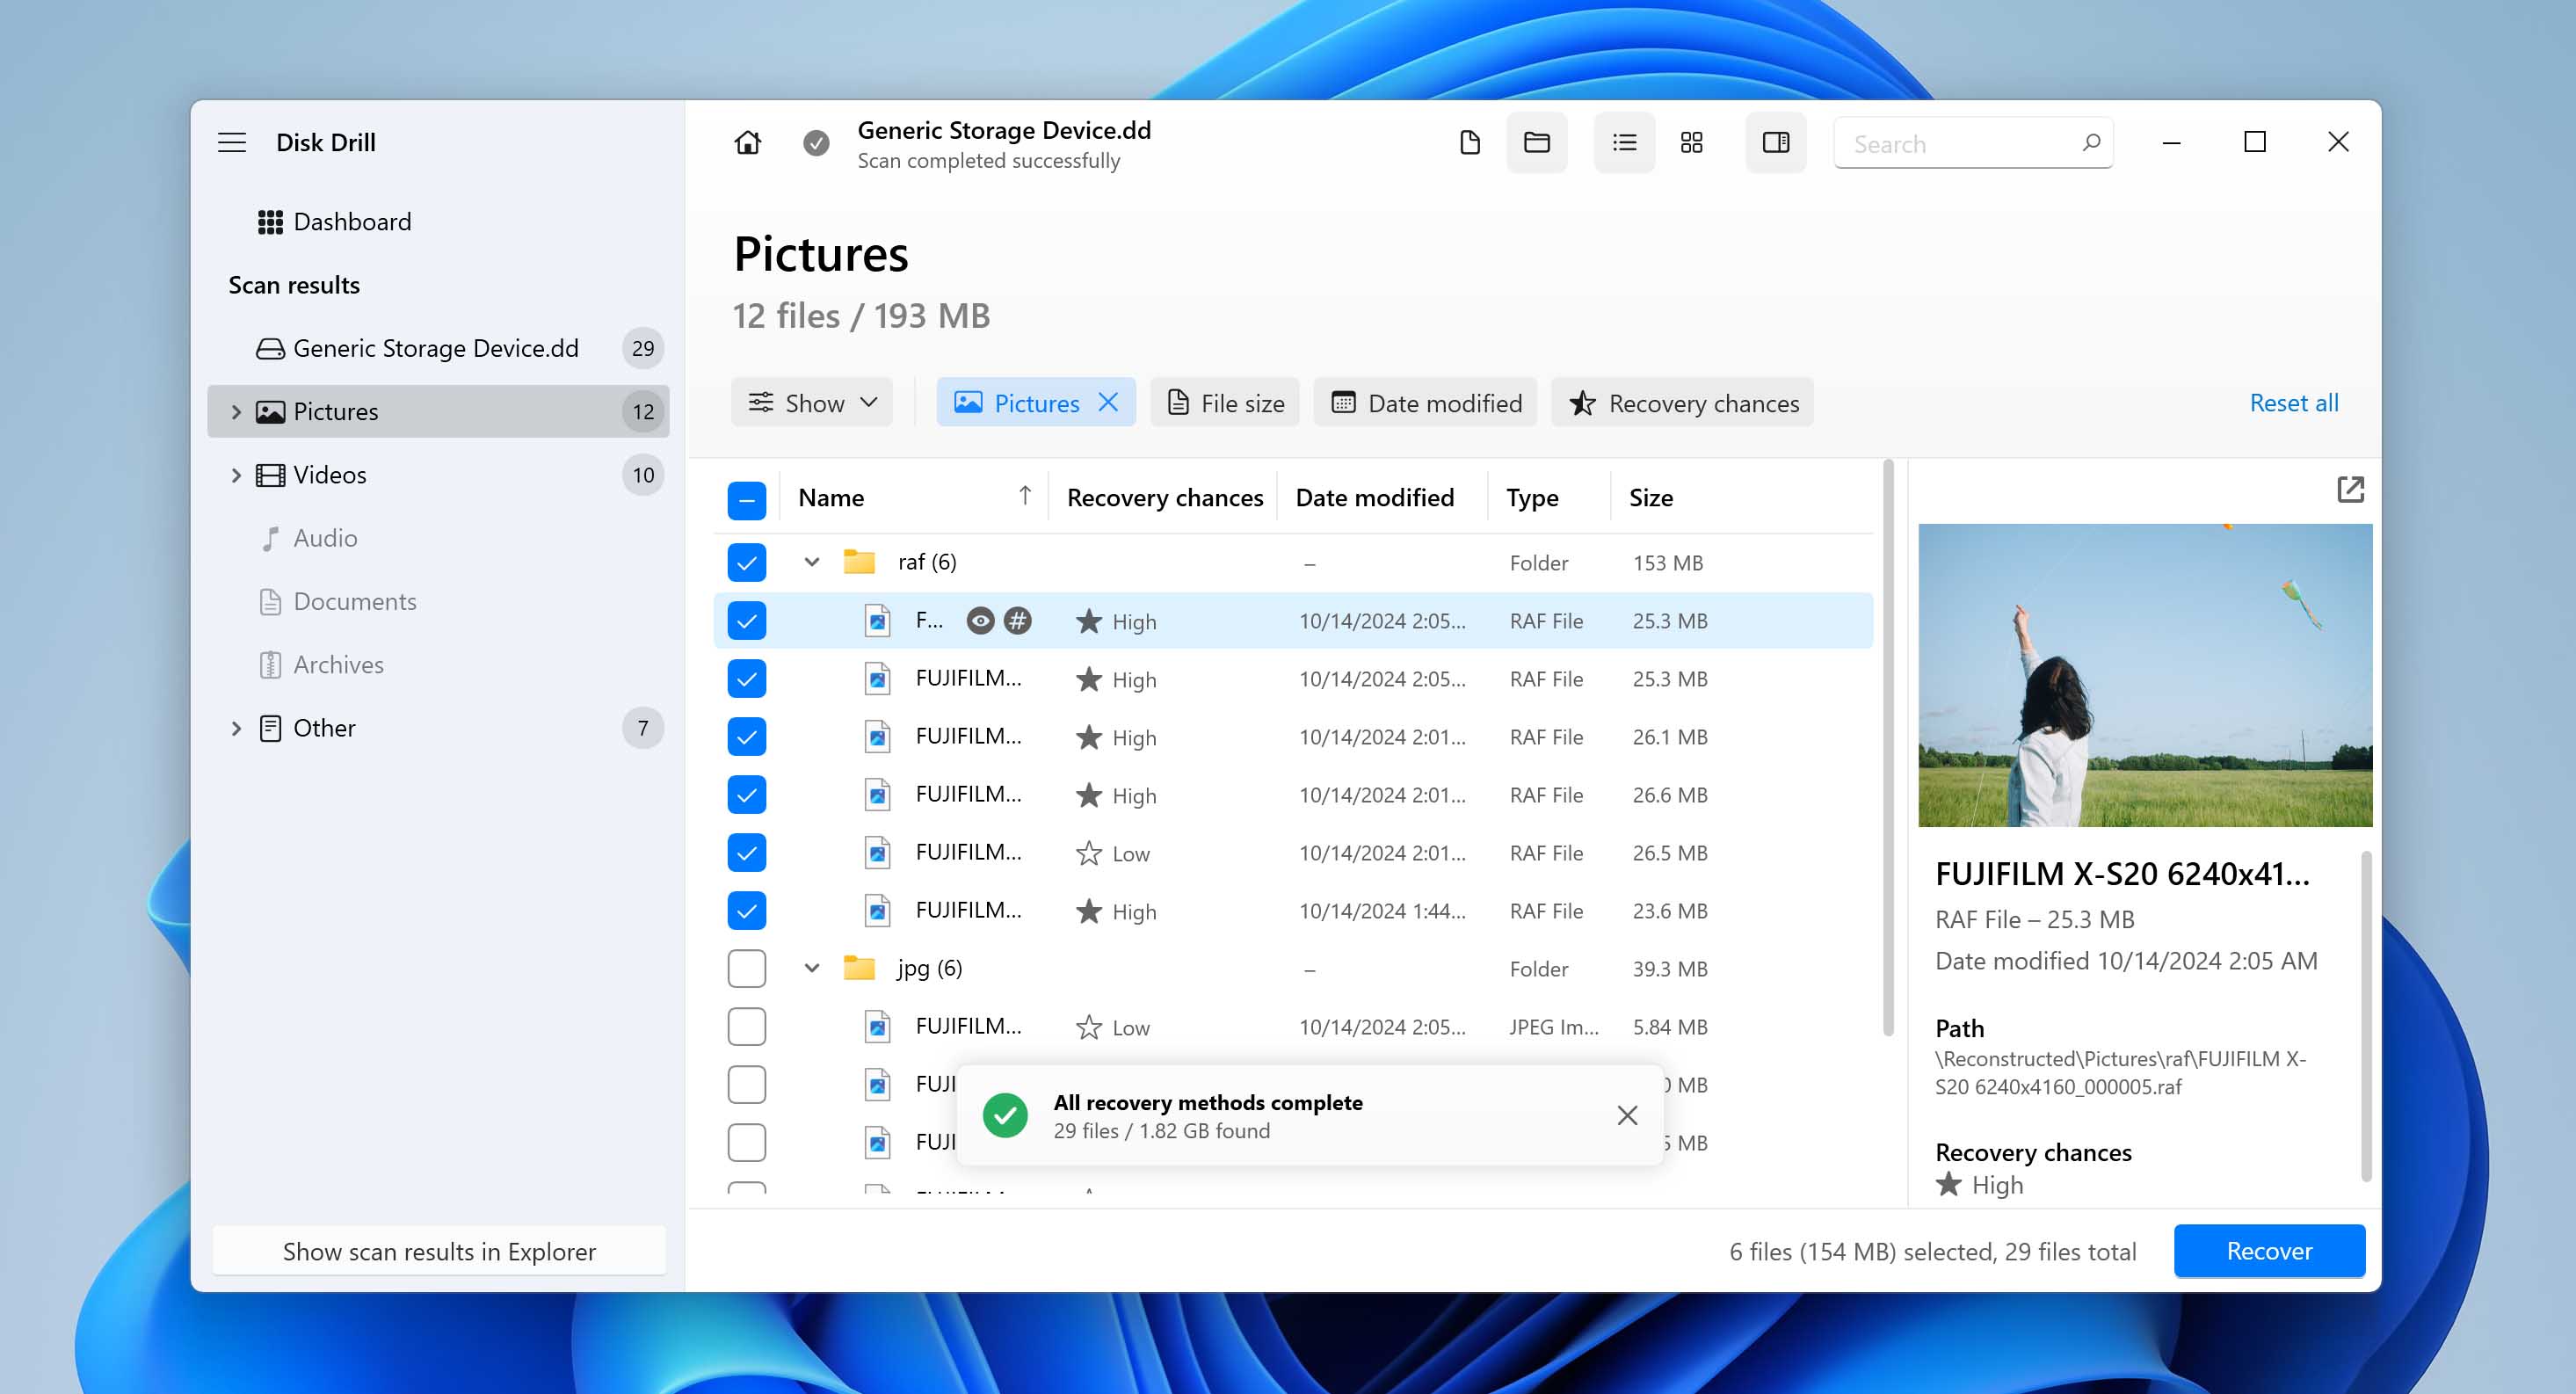
Task: Click the eye preview icon on highlighted row
Action: [x=980, y=621]
